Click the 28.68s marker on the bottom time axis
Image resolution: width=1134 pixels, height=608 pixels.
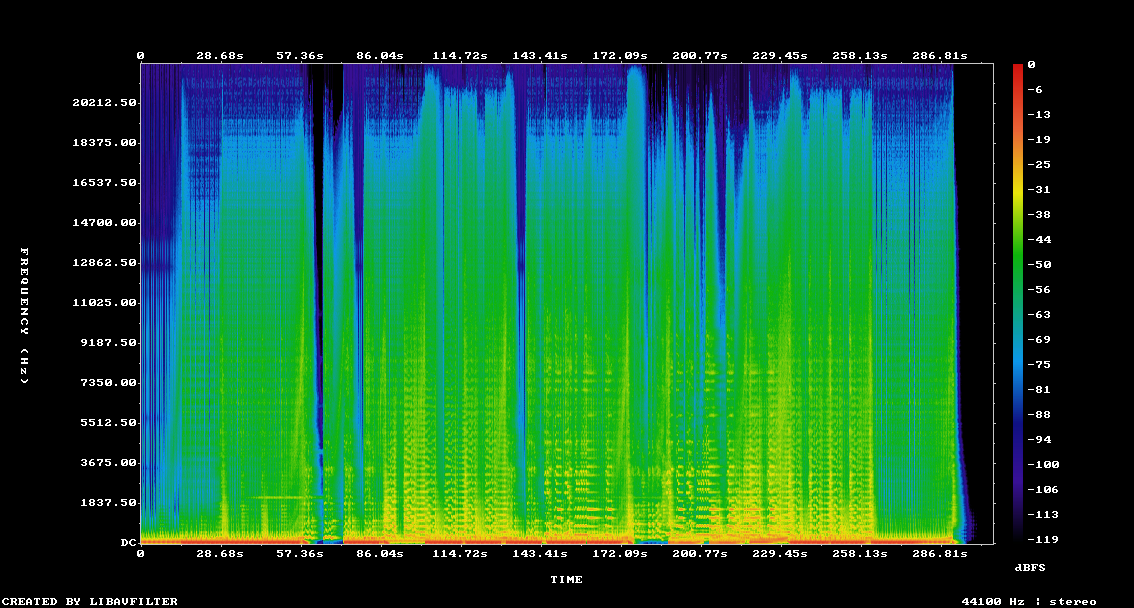pos(220,553)
